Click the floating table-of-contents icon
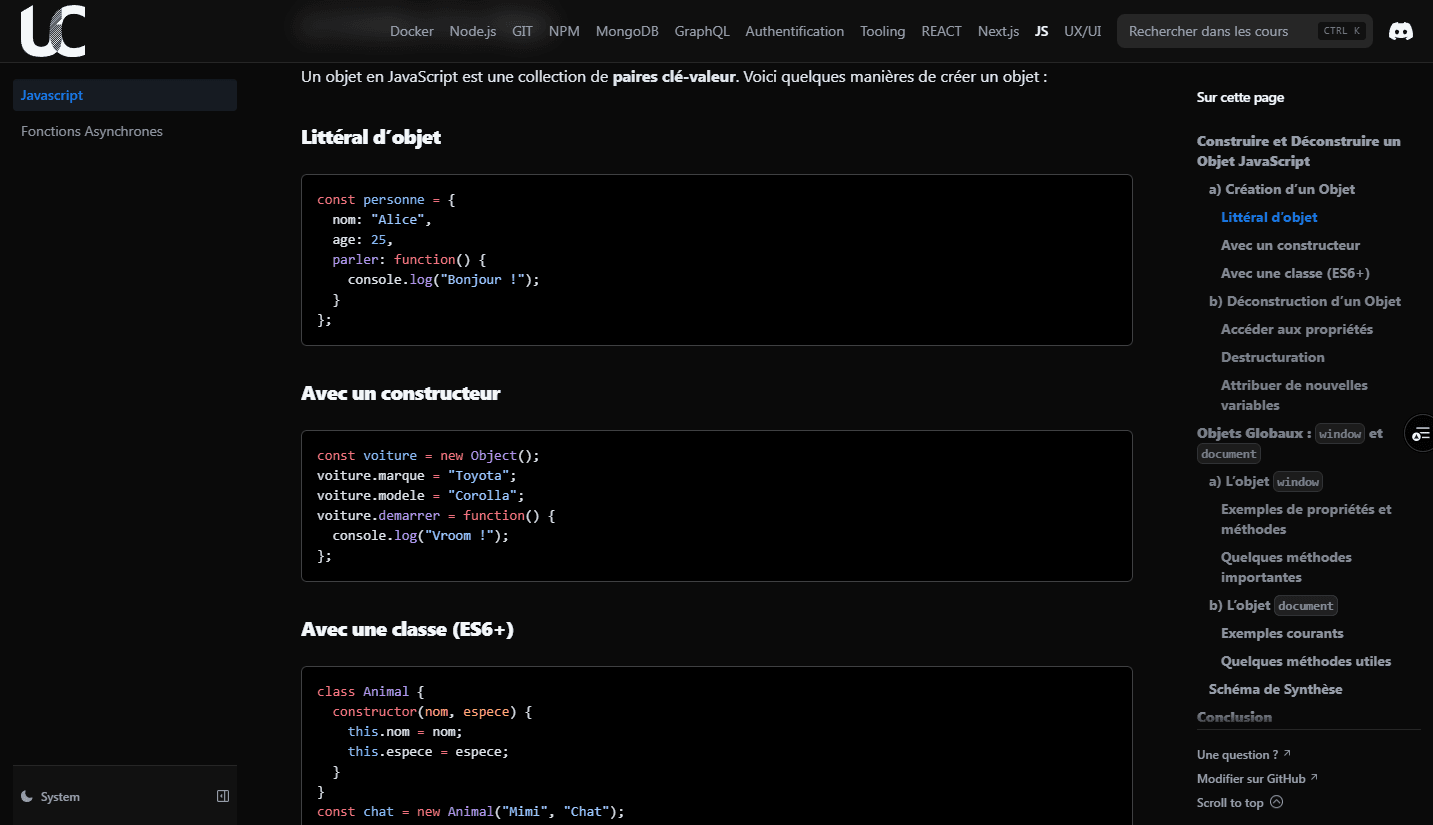This screenshot has width=1433, height=825. [1420, 433]
